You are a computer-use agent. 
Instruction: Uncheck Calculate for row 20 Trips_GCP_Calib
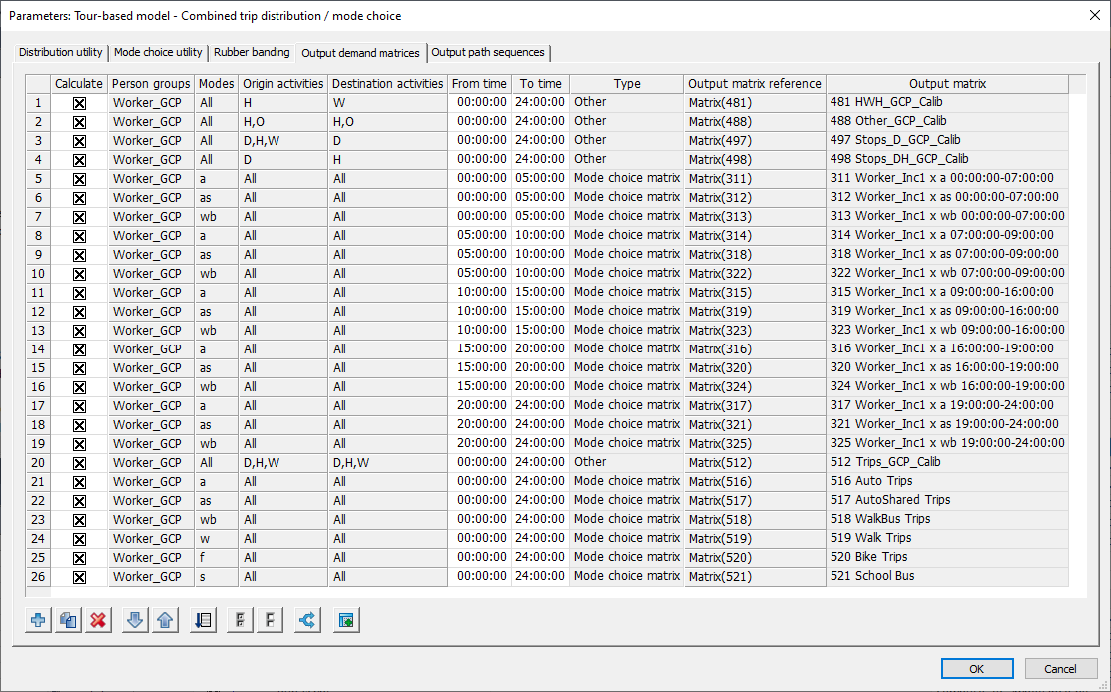[x=79, y=463]
